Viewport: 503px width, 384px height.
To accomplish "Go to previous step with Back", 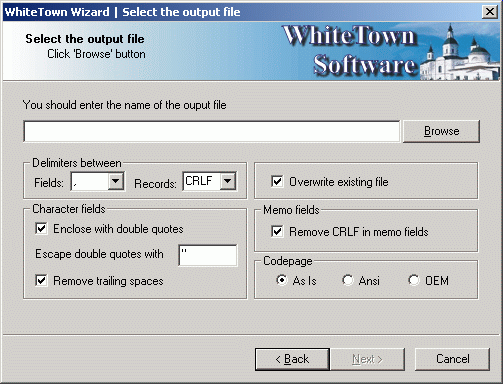I will pos(292,359).
